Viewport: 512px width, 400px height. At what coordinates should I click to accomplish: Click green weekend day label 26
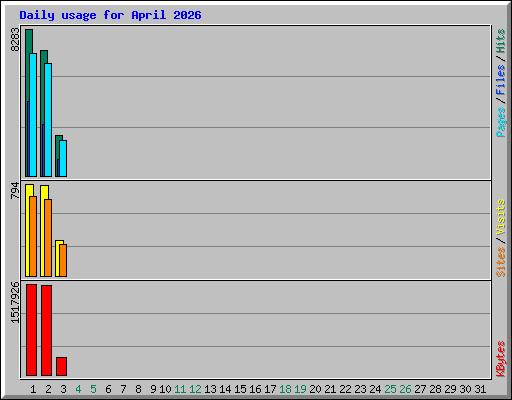coord(405,389)
